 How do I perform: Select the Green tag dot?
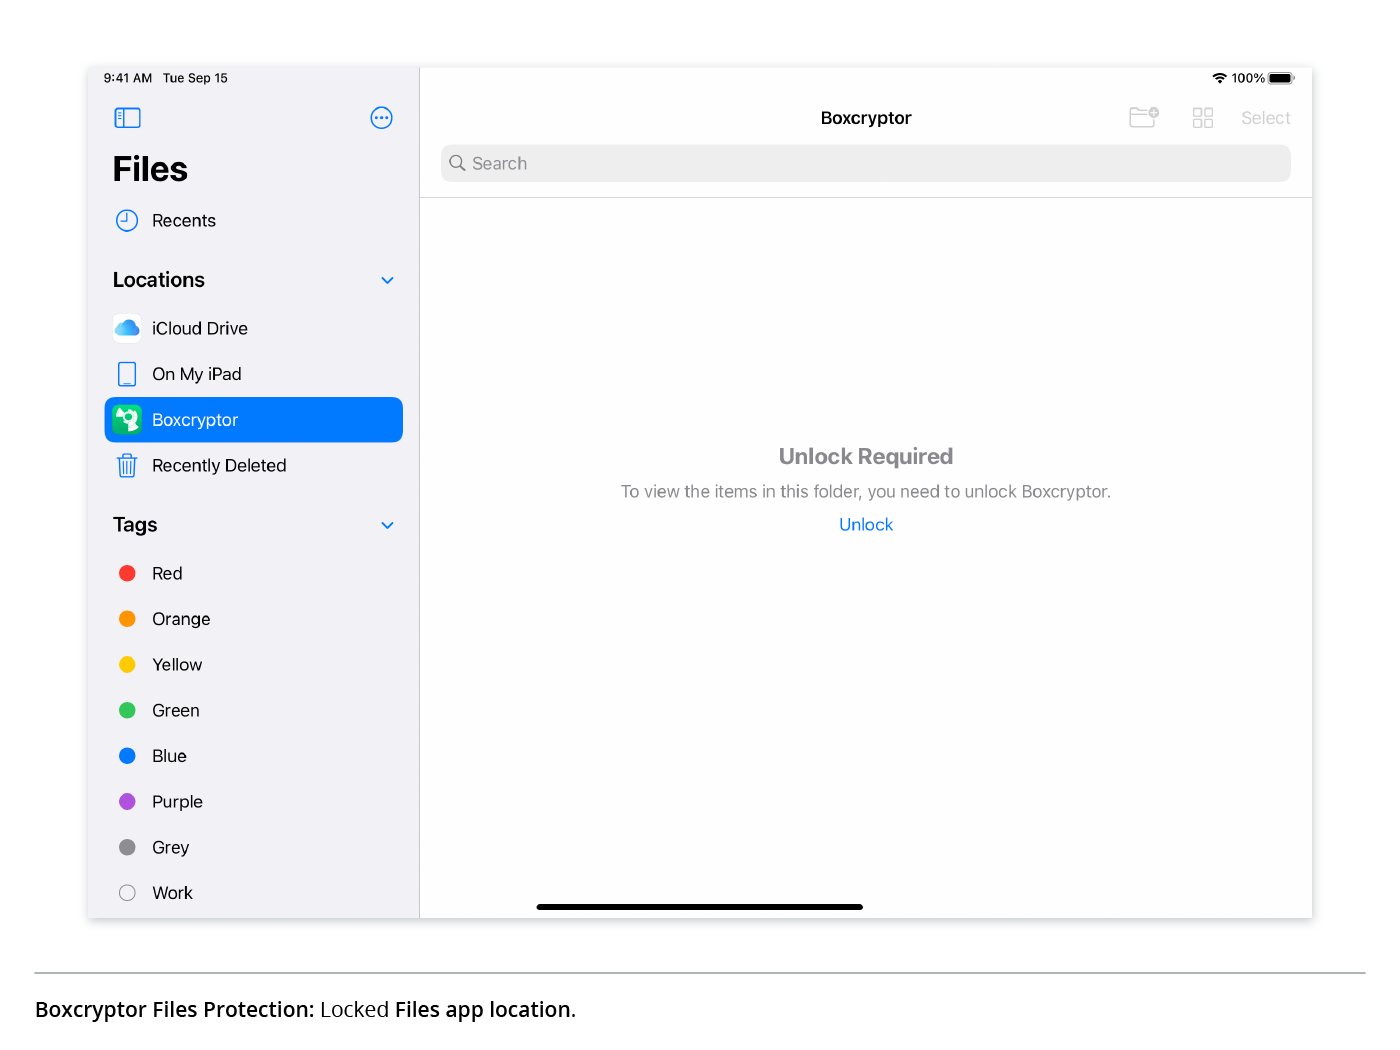(127, 710)
